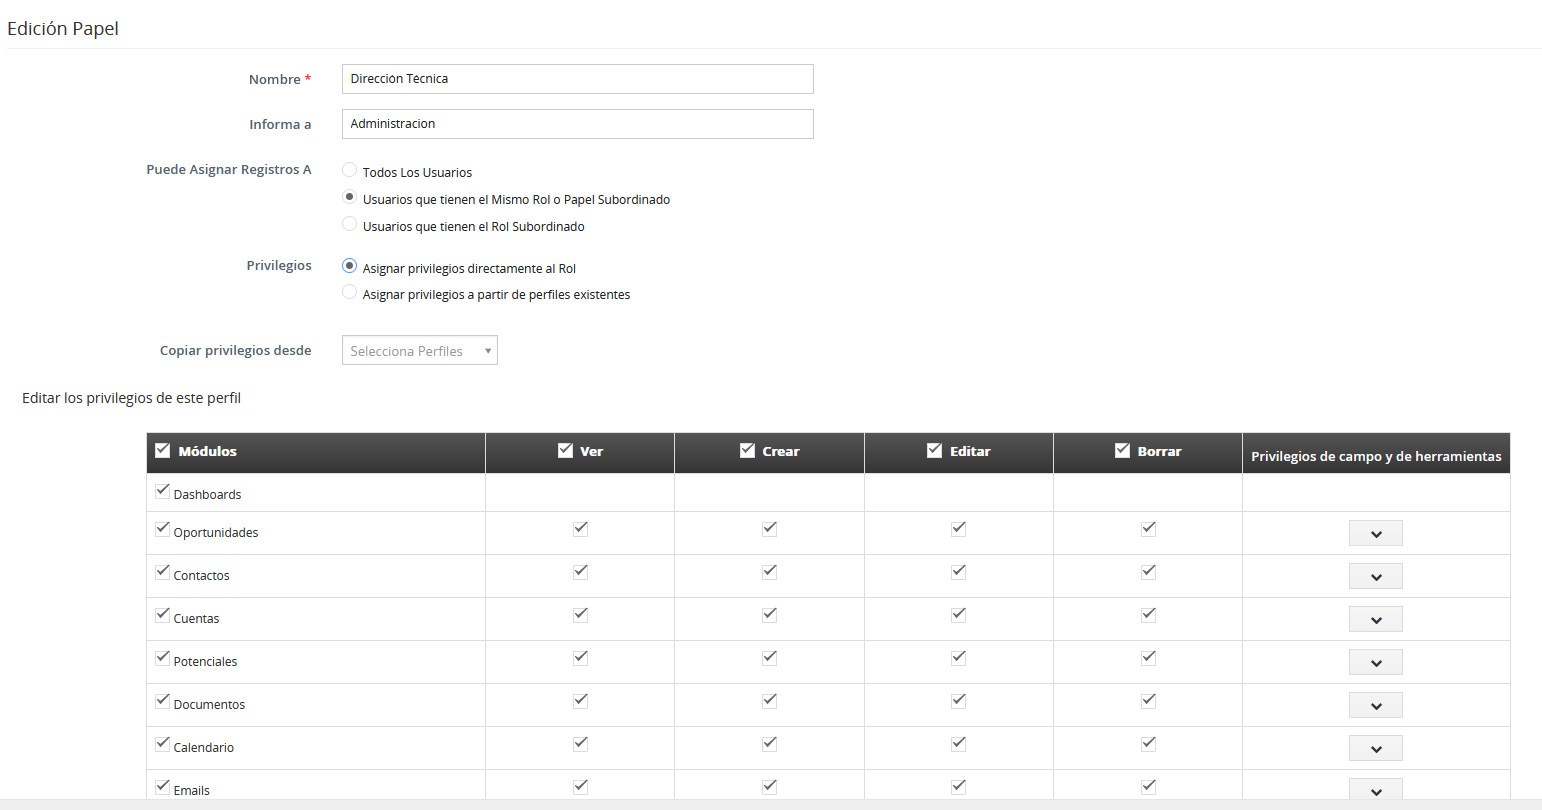Toggle Editar permission for Contactos
The width and height of the screenshot is (1542, 810).
pyautogui.click(x=958, y=572)
